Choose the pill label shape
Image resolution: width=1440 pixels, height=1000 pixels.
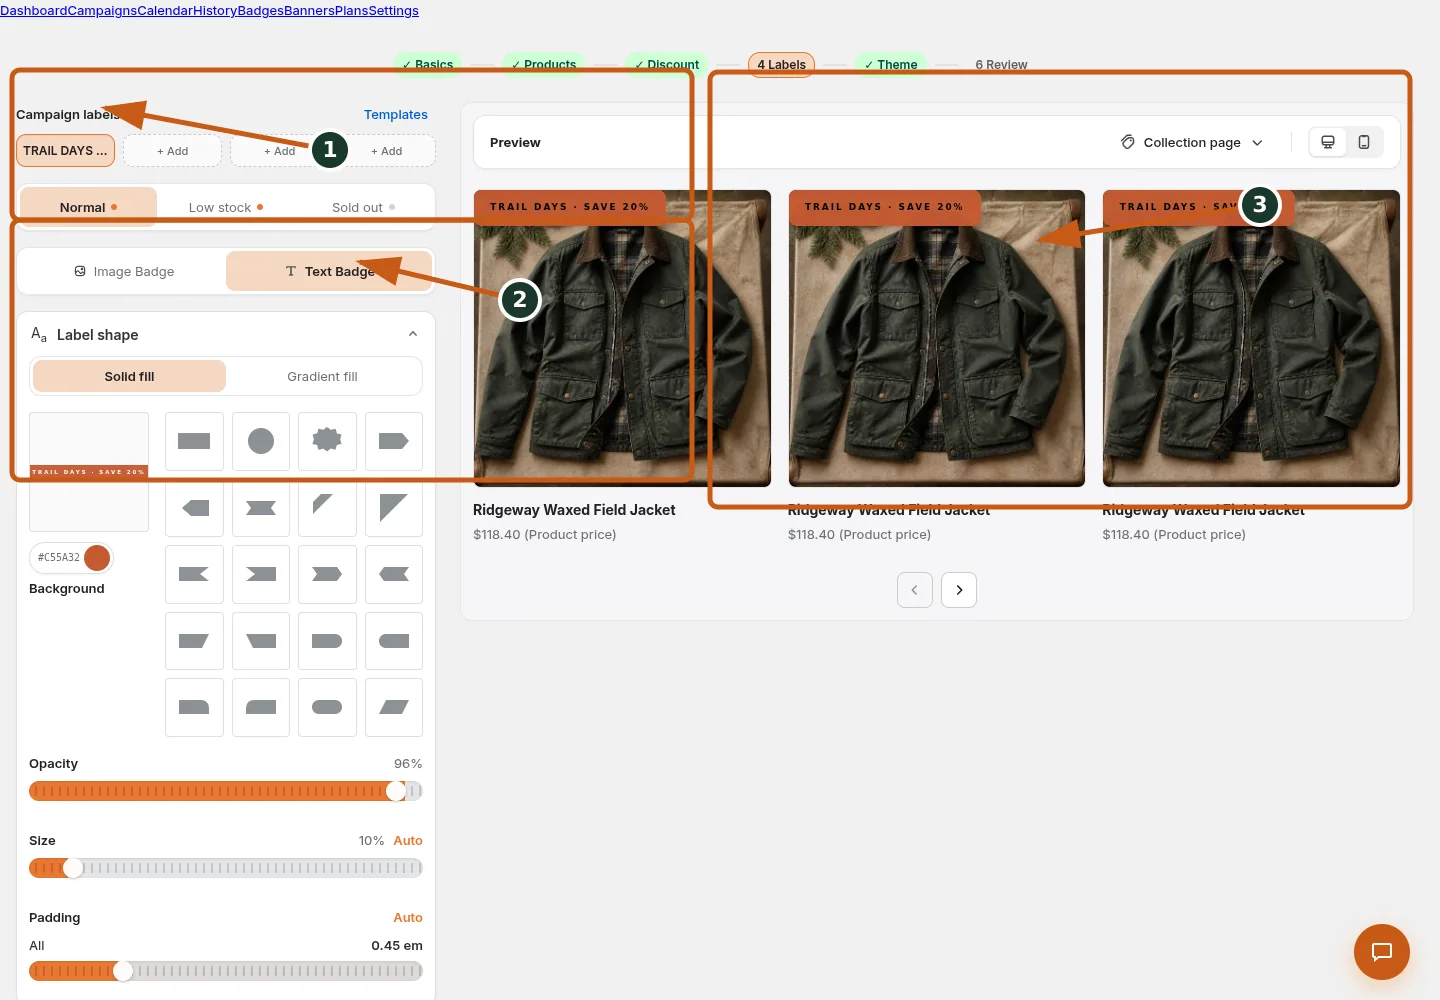pos(327,707)
